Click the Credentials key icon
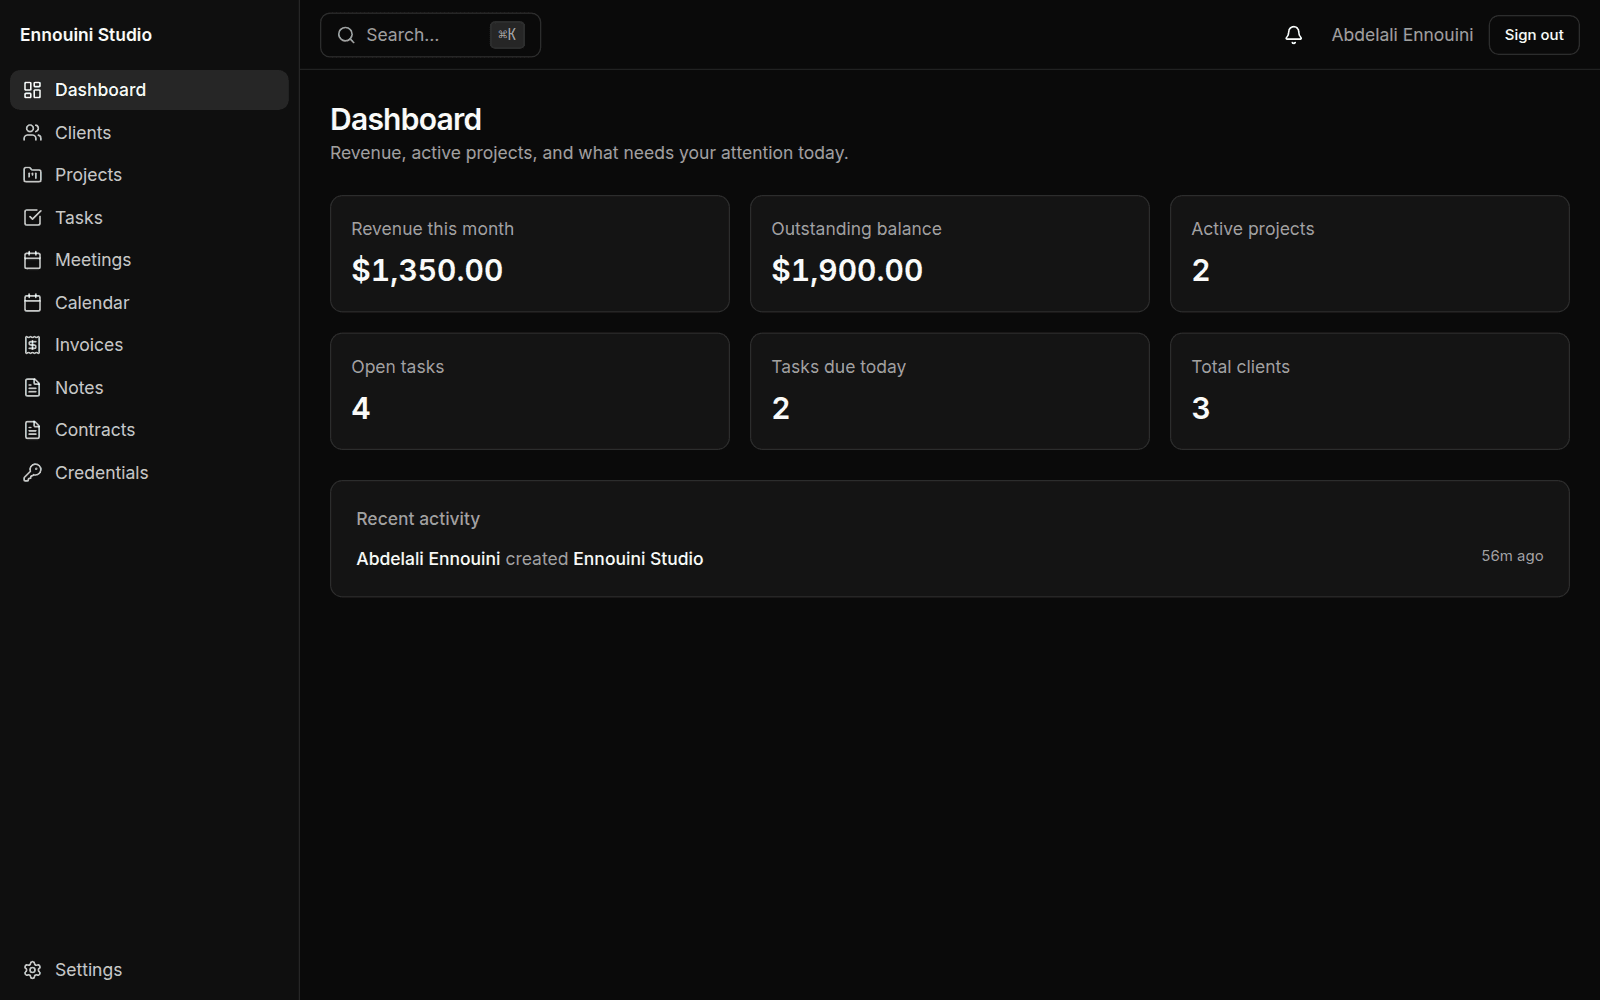Image resolution: width=1600 pixels, height=1000 pixels. 33,473
